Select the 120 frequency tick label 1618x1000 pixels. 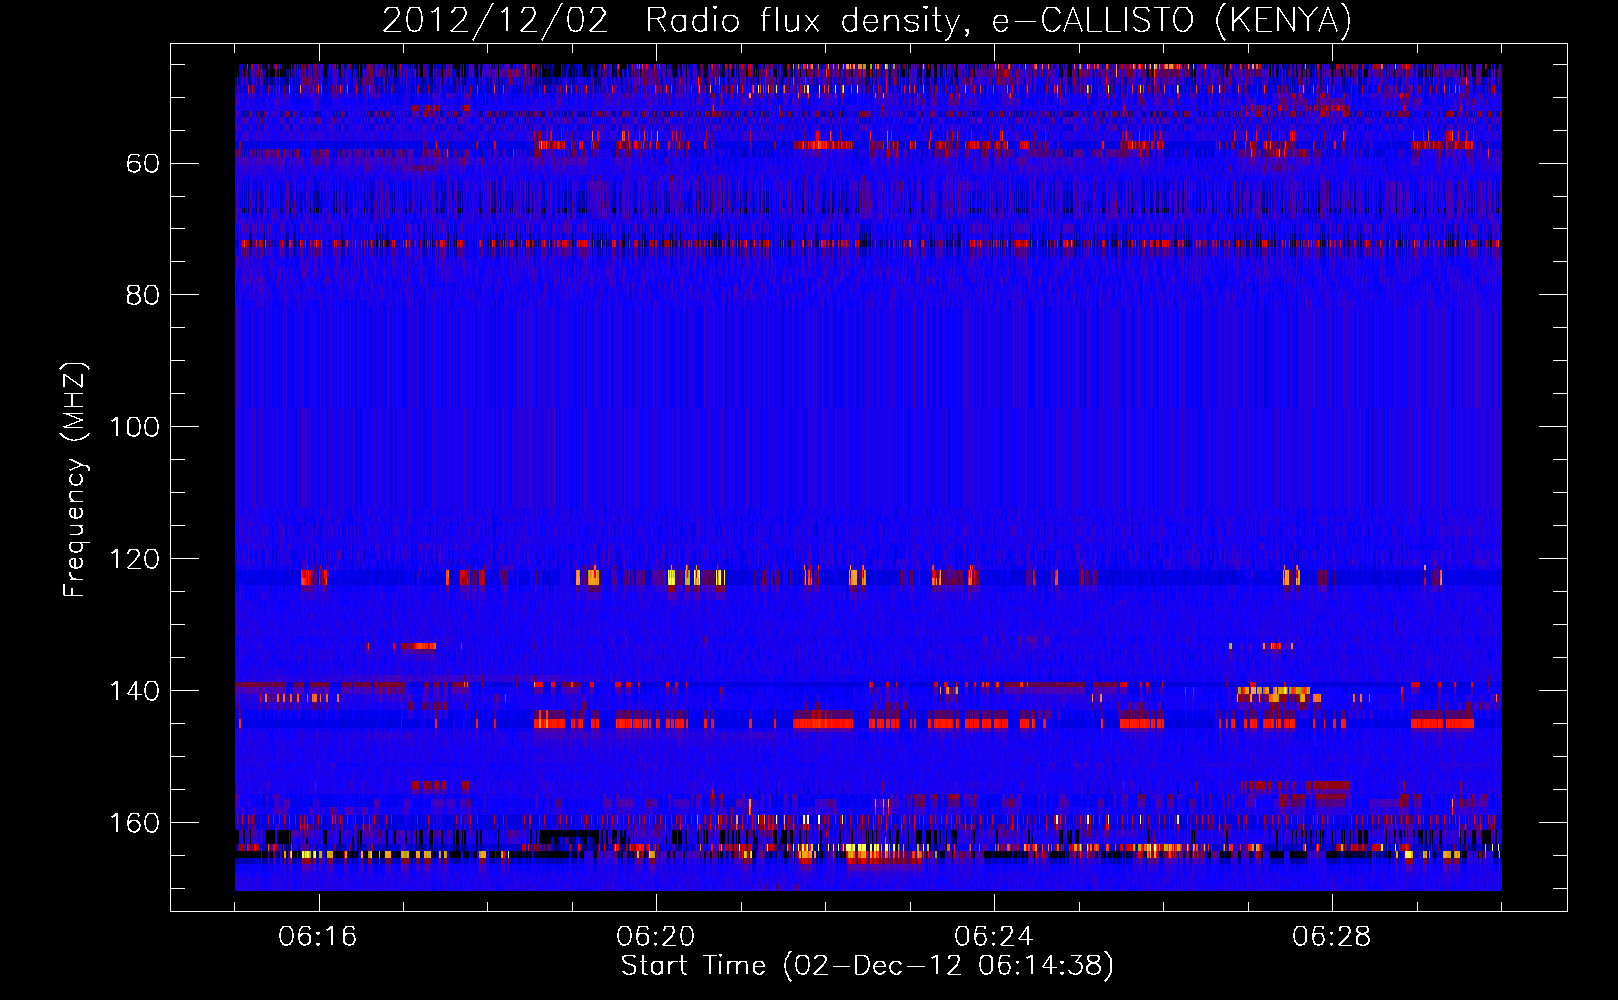pyautogui.click(x=135, y=559)
